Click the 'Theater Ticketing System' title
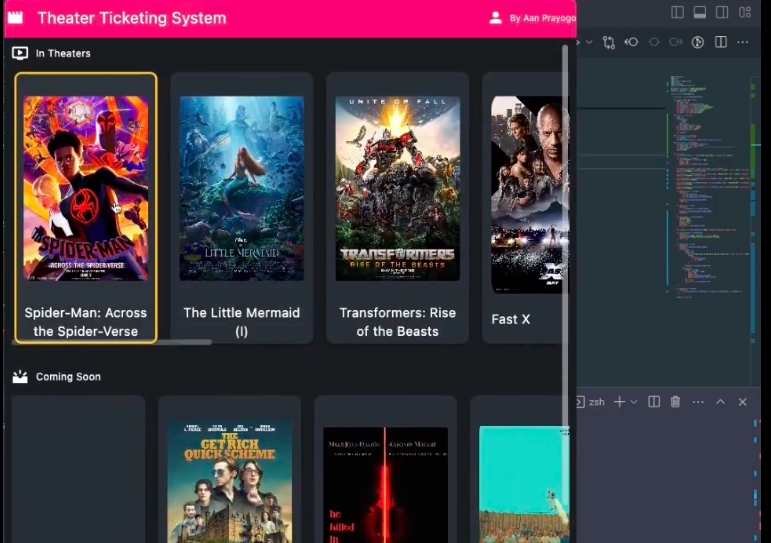 click(132, 18)
